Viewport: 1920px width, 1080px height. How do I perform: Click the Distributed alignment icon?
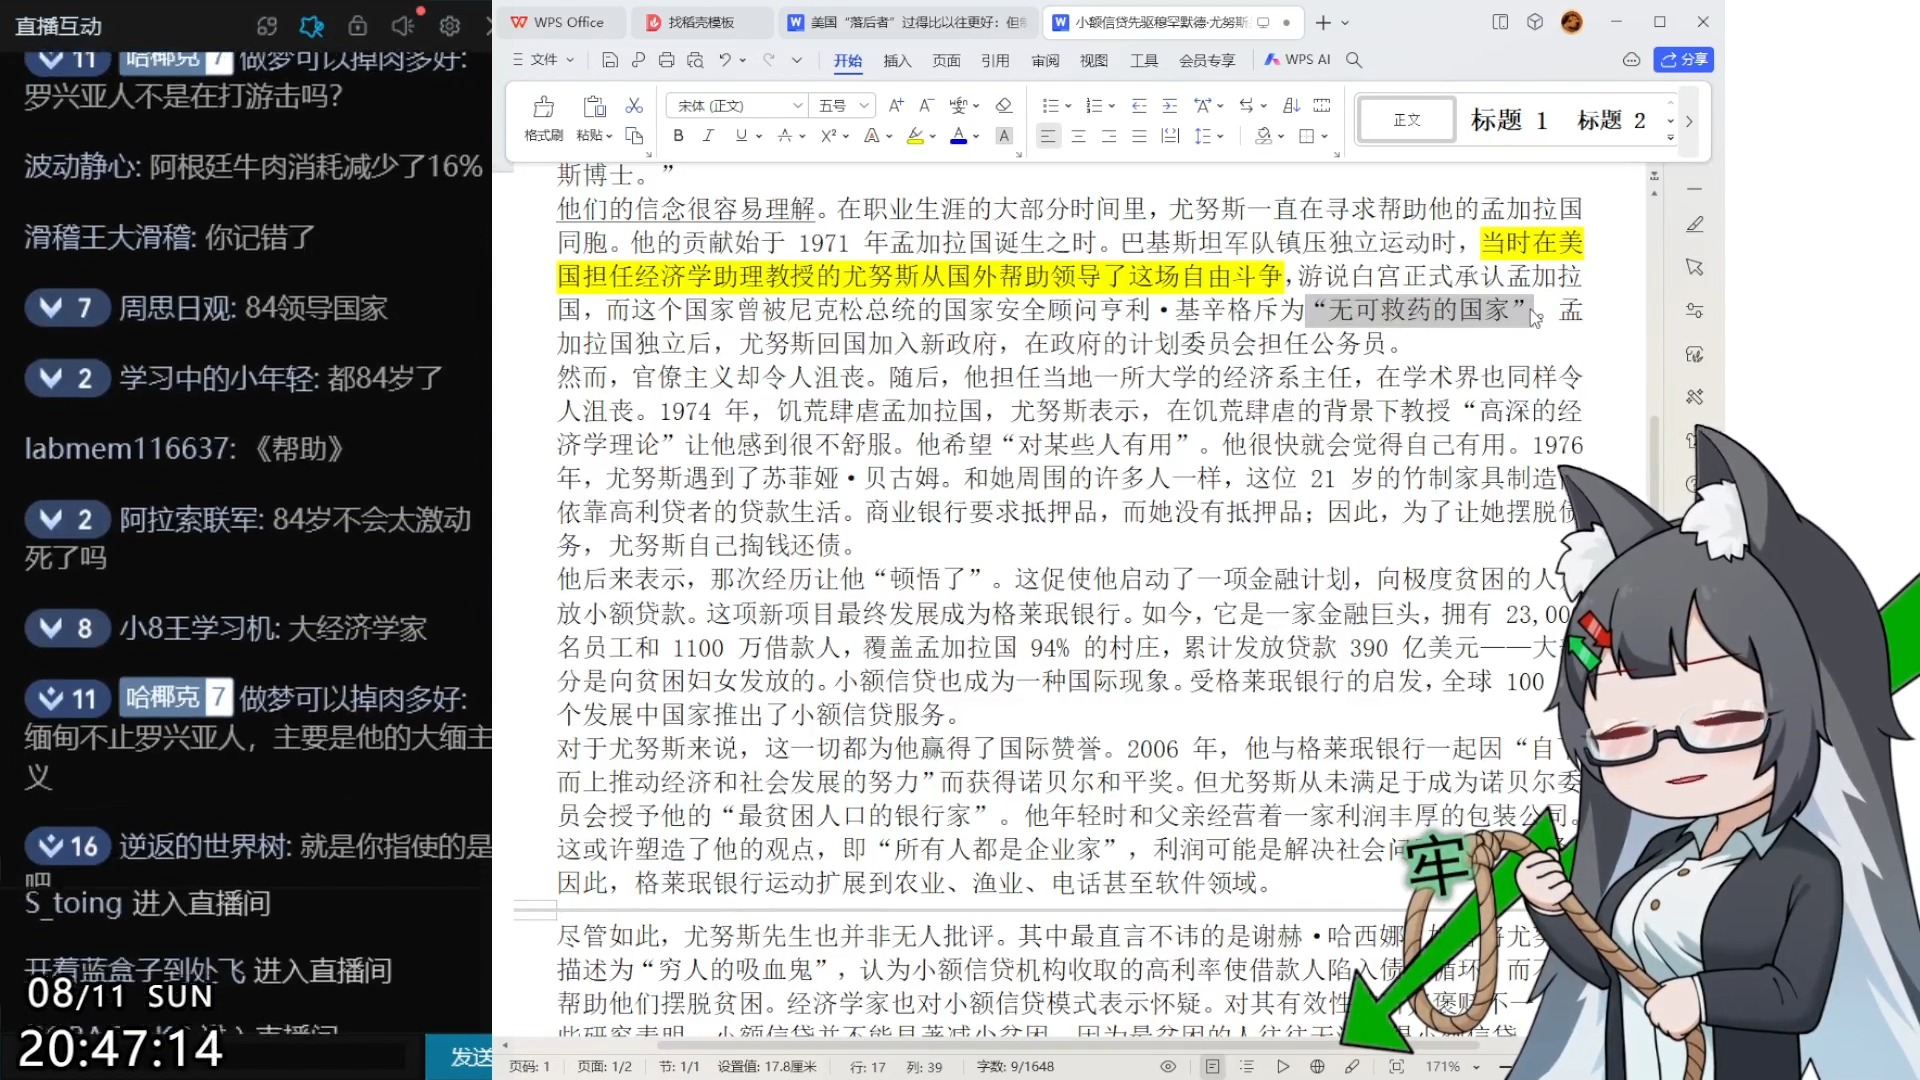coord(1170,136)
